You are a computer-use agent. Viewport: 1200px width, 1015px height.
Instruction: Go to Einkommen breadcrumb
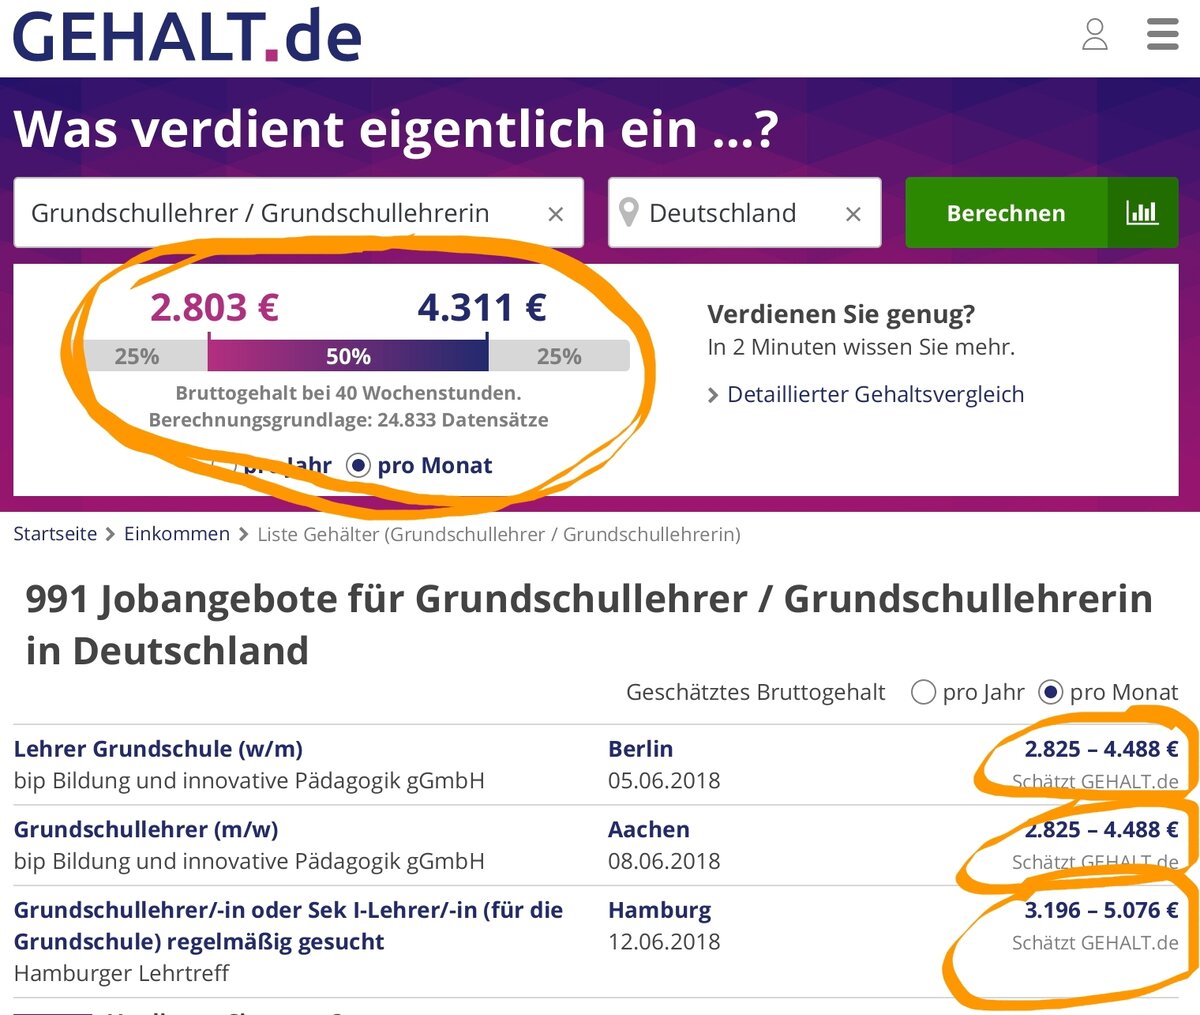tap(177, 534)
